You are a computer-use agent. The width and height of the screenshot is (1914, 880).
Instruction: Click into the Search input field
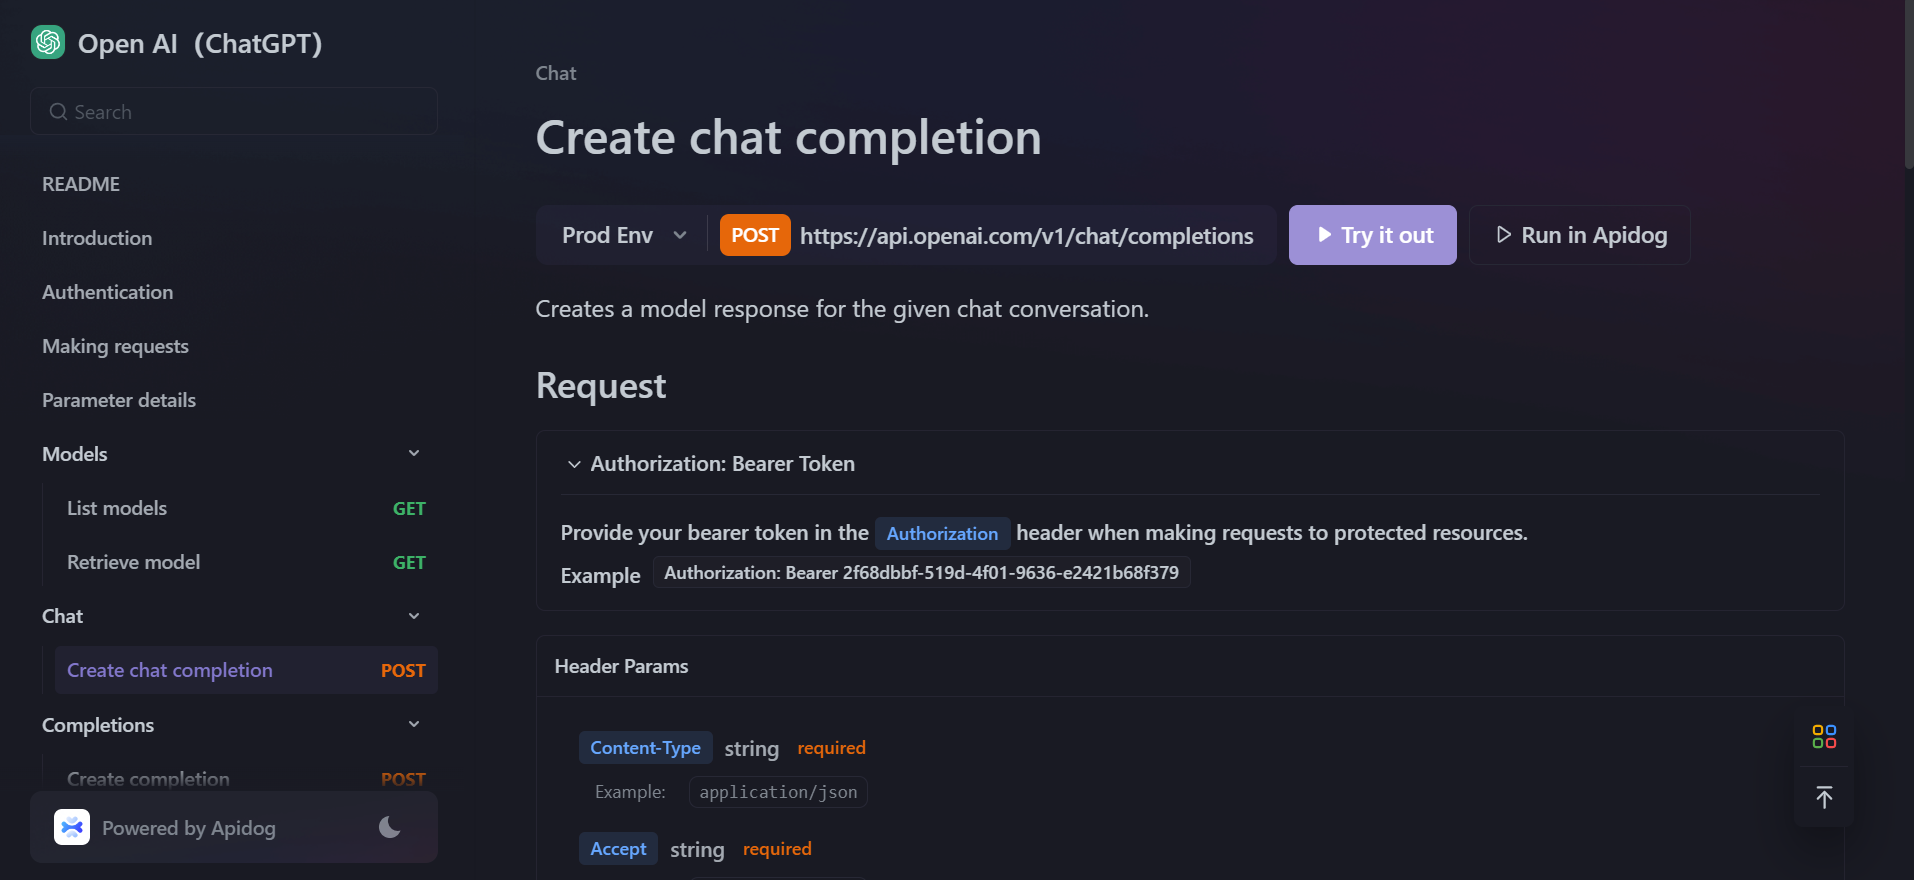[250, 112]
